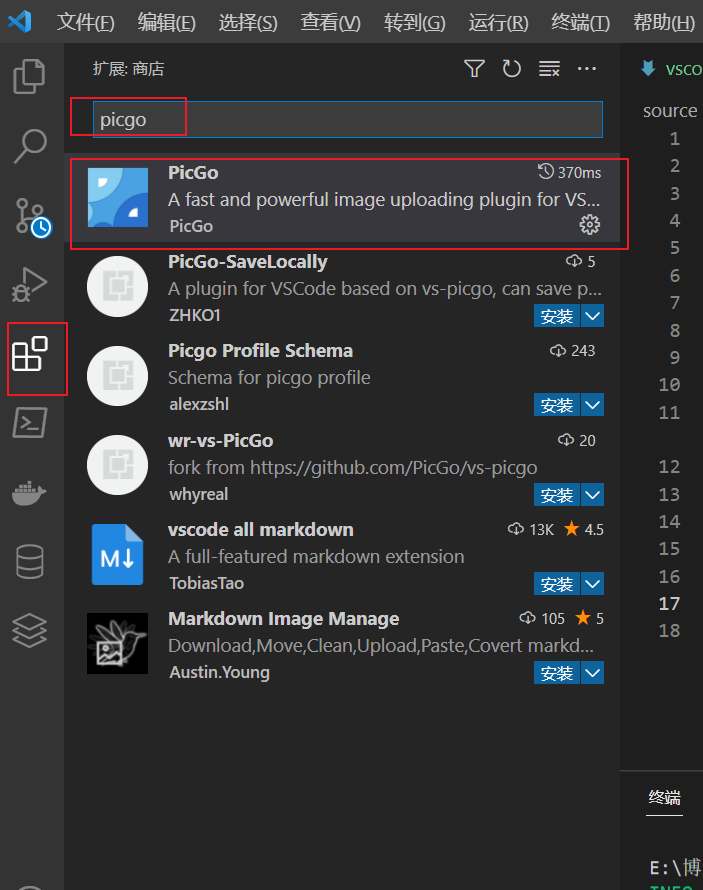Click the extension search box containing picgo
703x890 pixels.
click(x=347, y=120)
